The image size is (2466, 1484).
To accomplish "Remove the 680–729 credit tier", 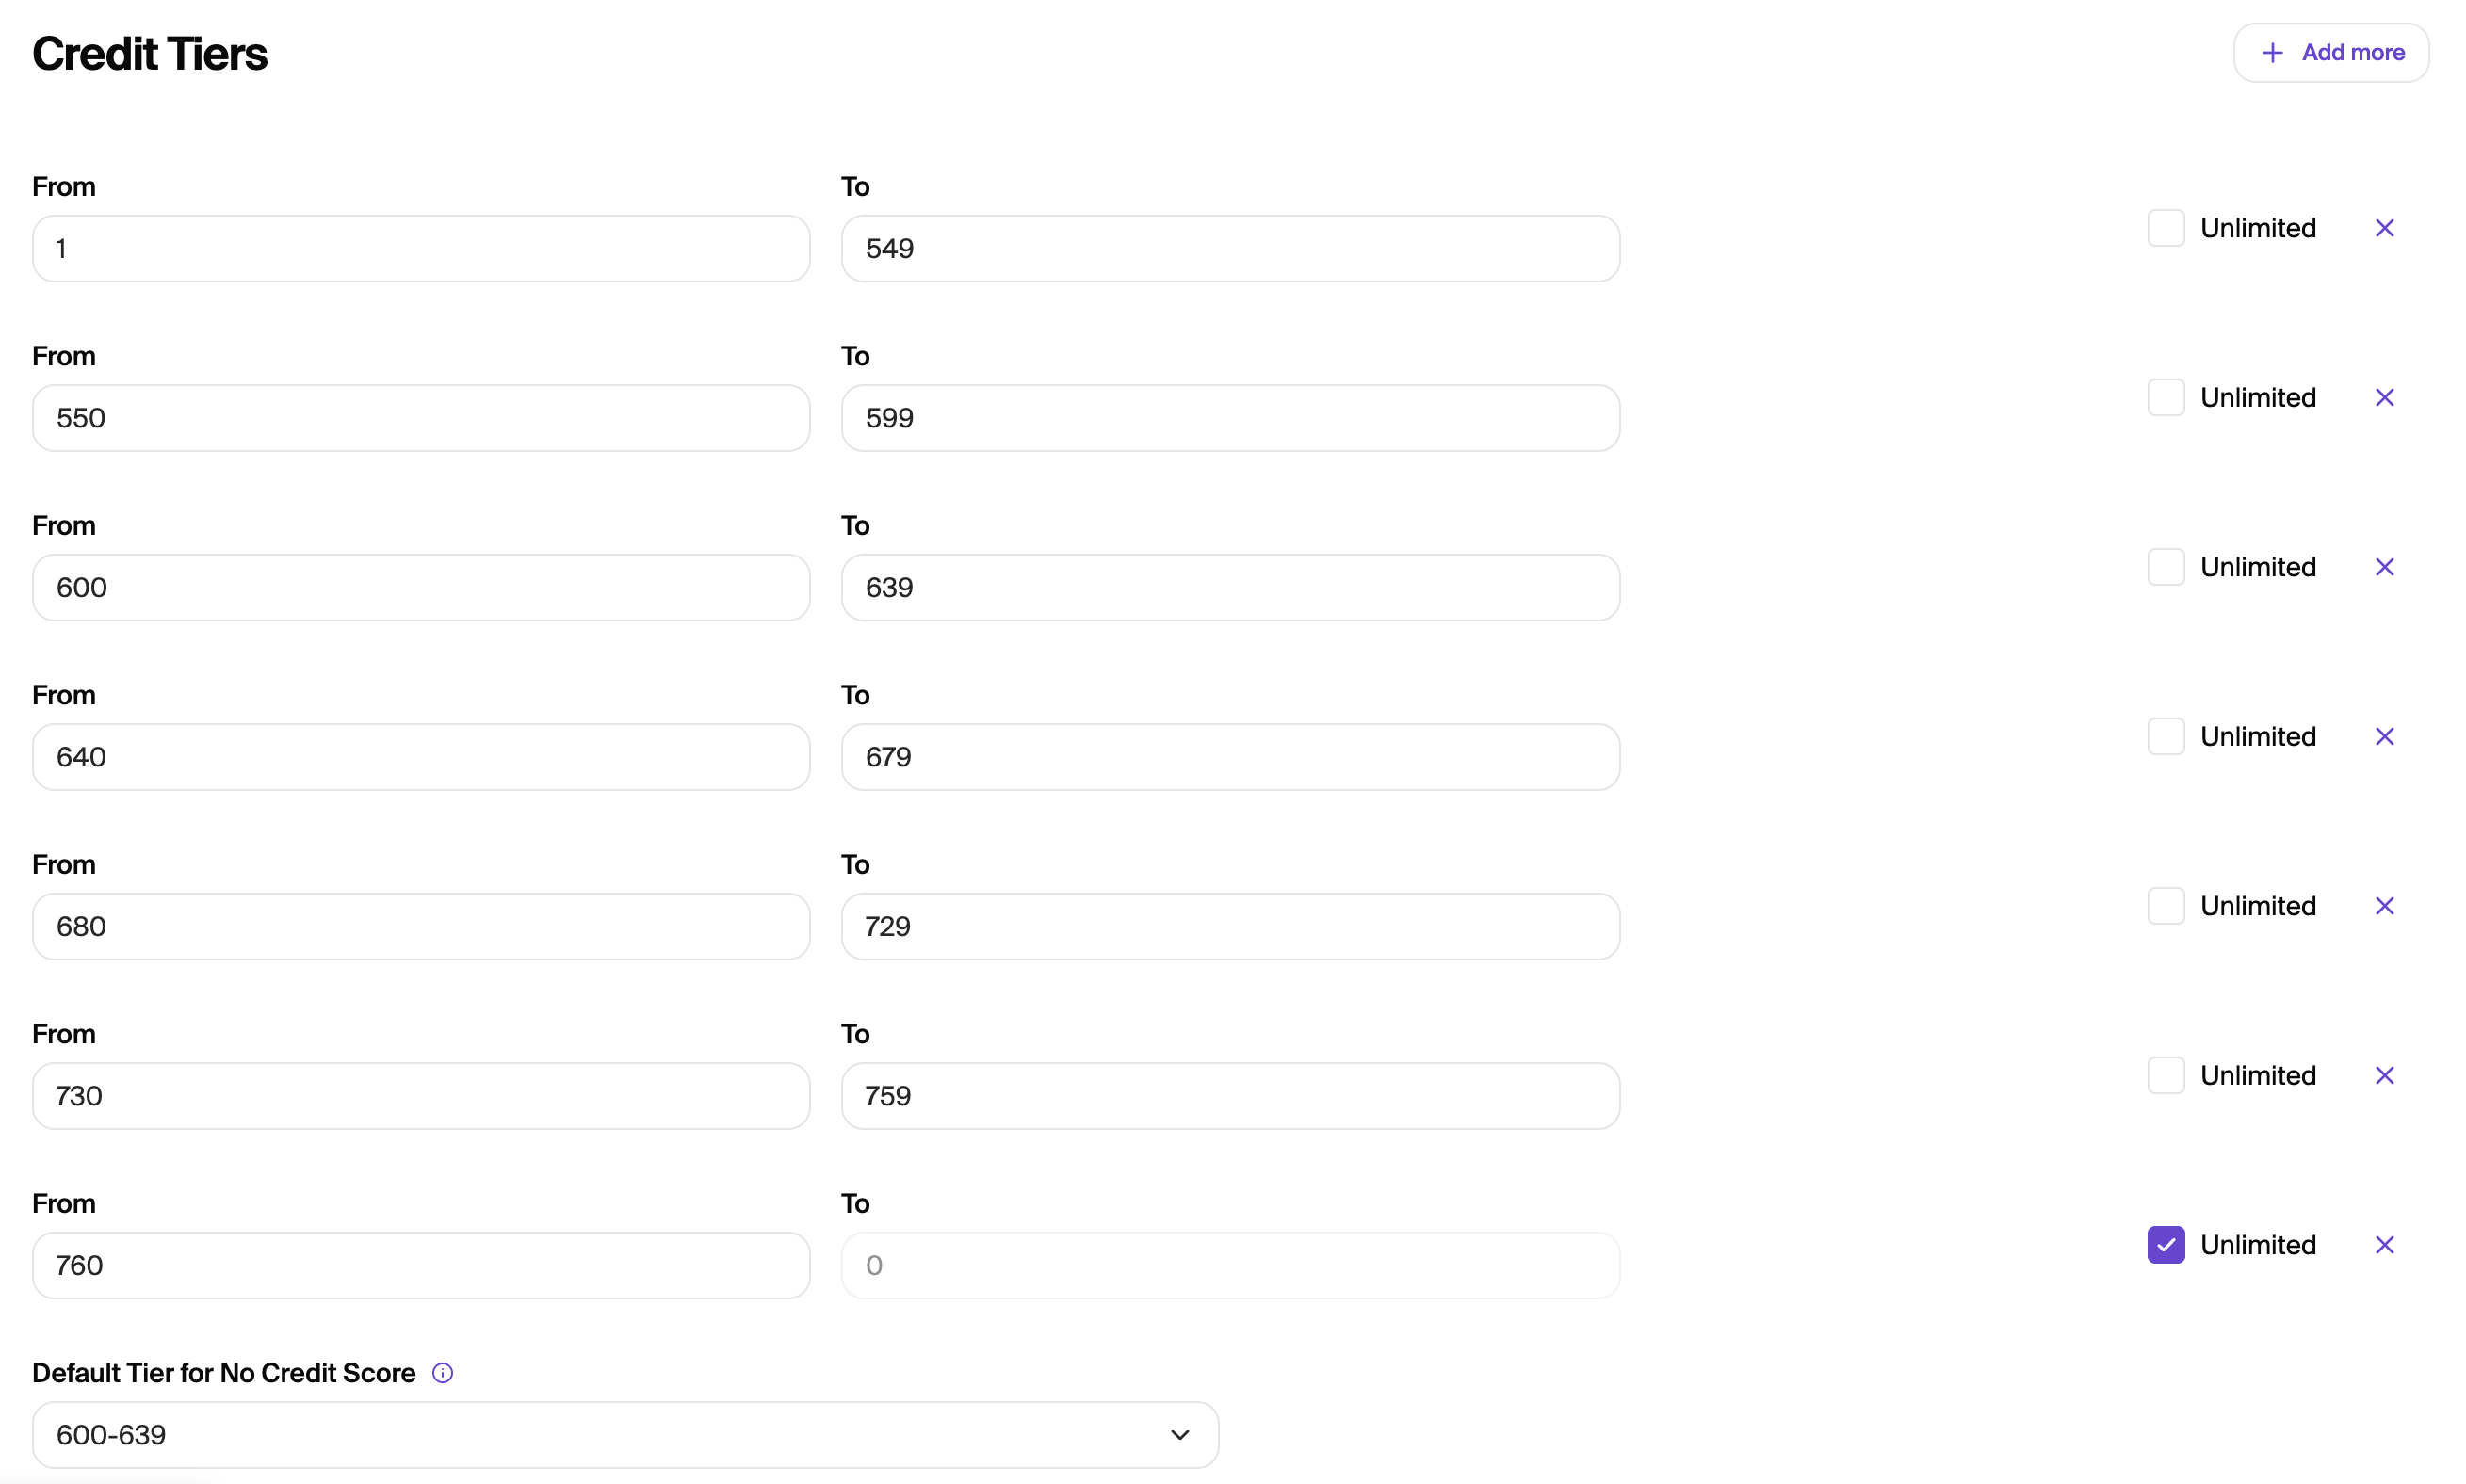I will tap(2384, 905).
